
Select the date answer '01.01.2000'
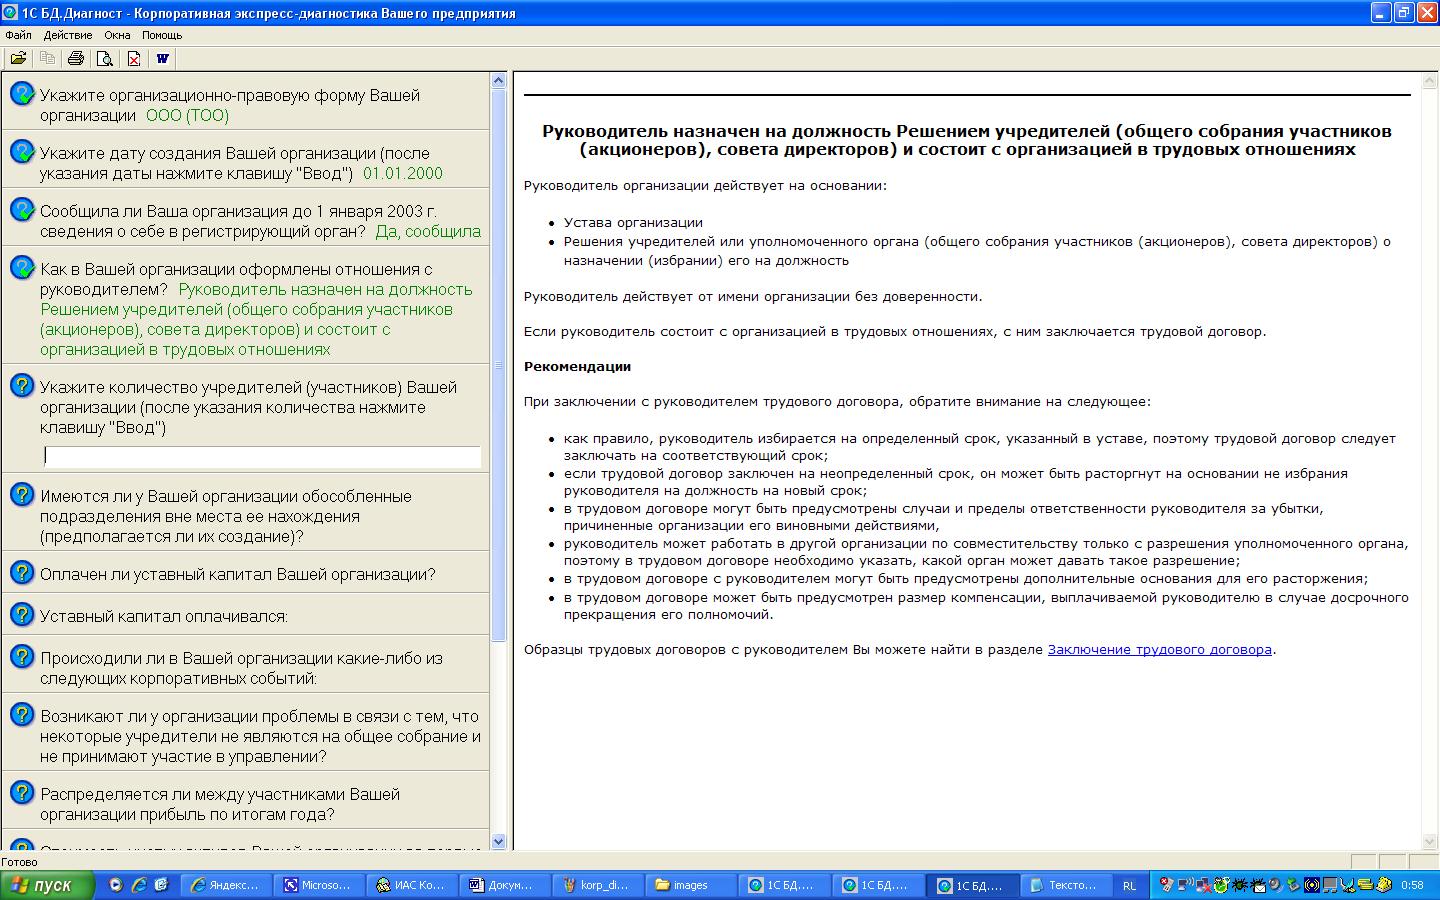click(403, 173)
